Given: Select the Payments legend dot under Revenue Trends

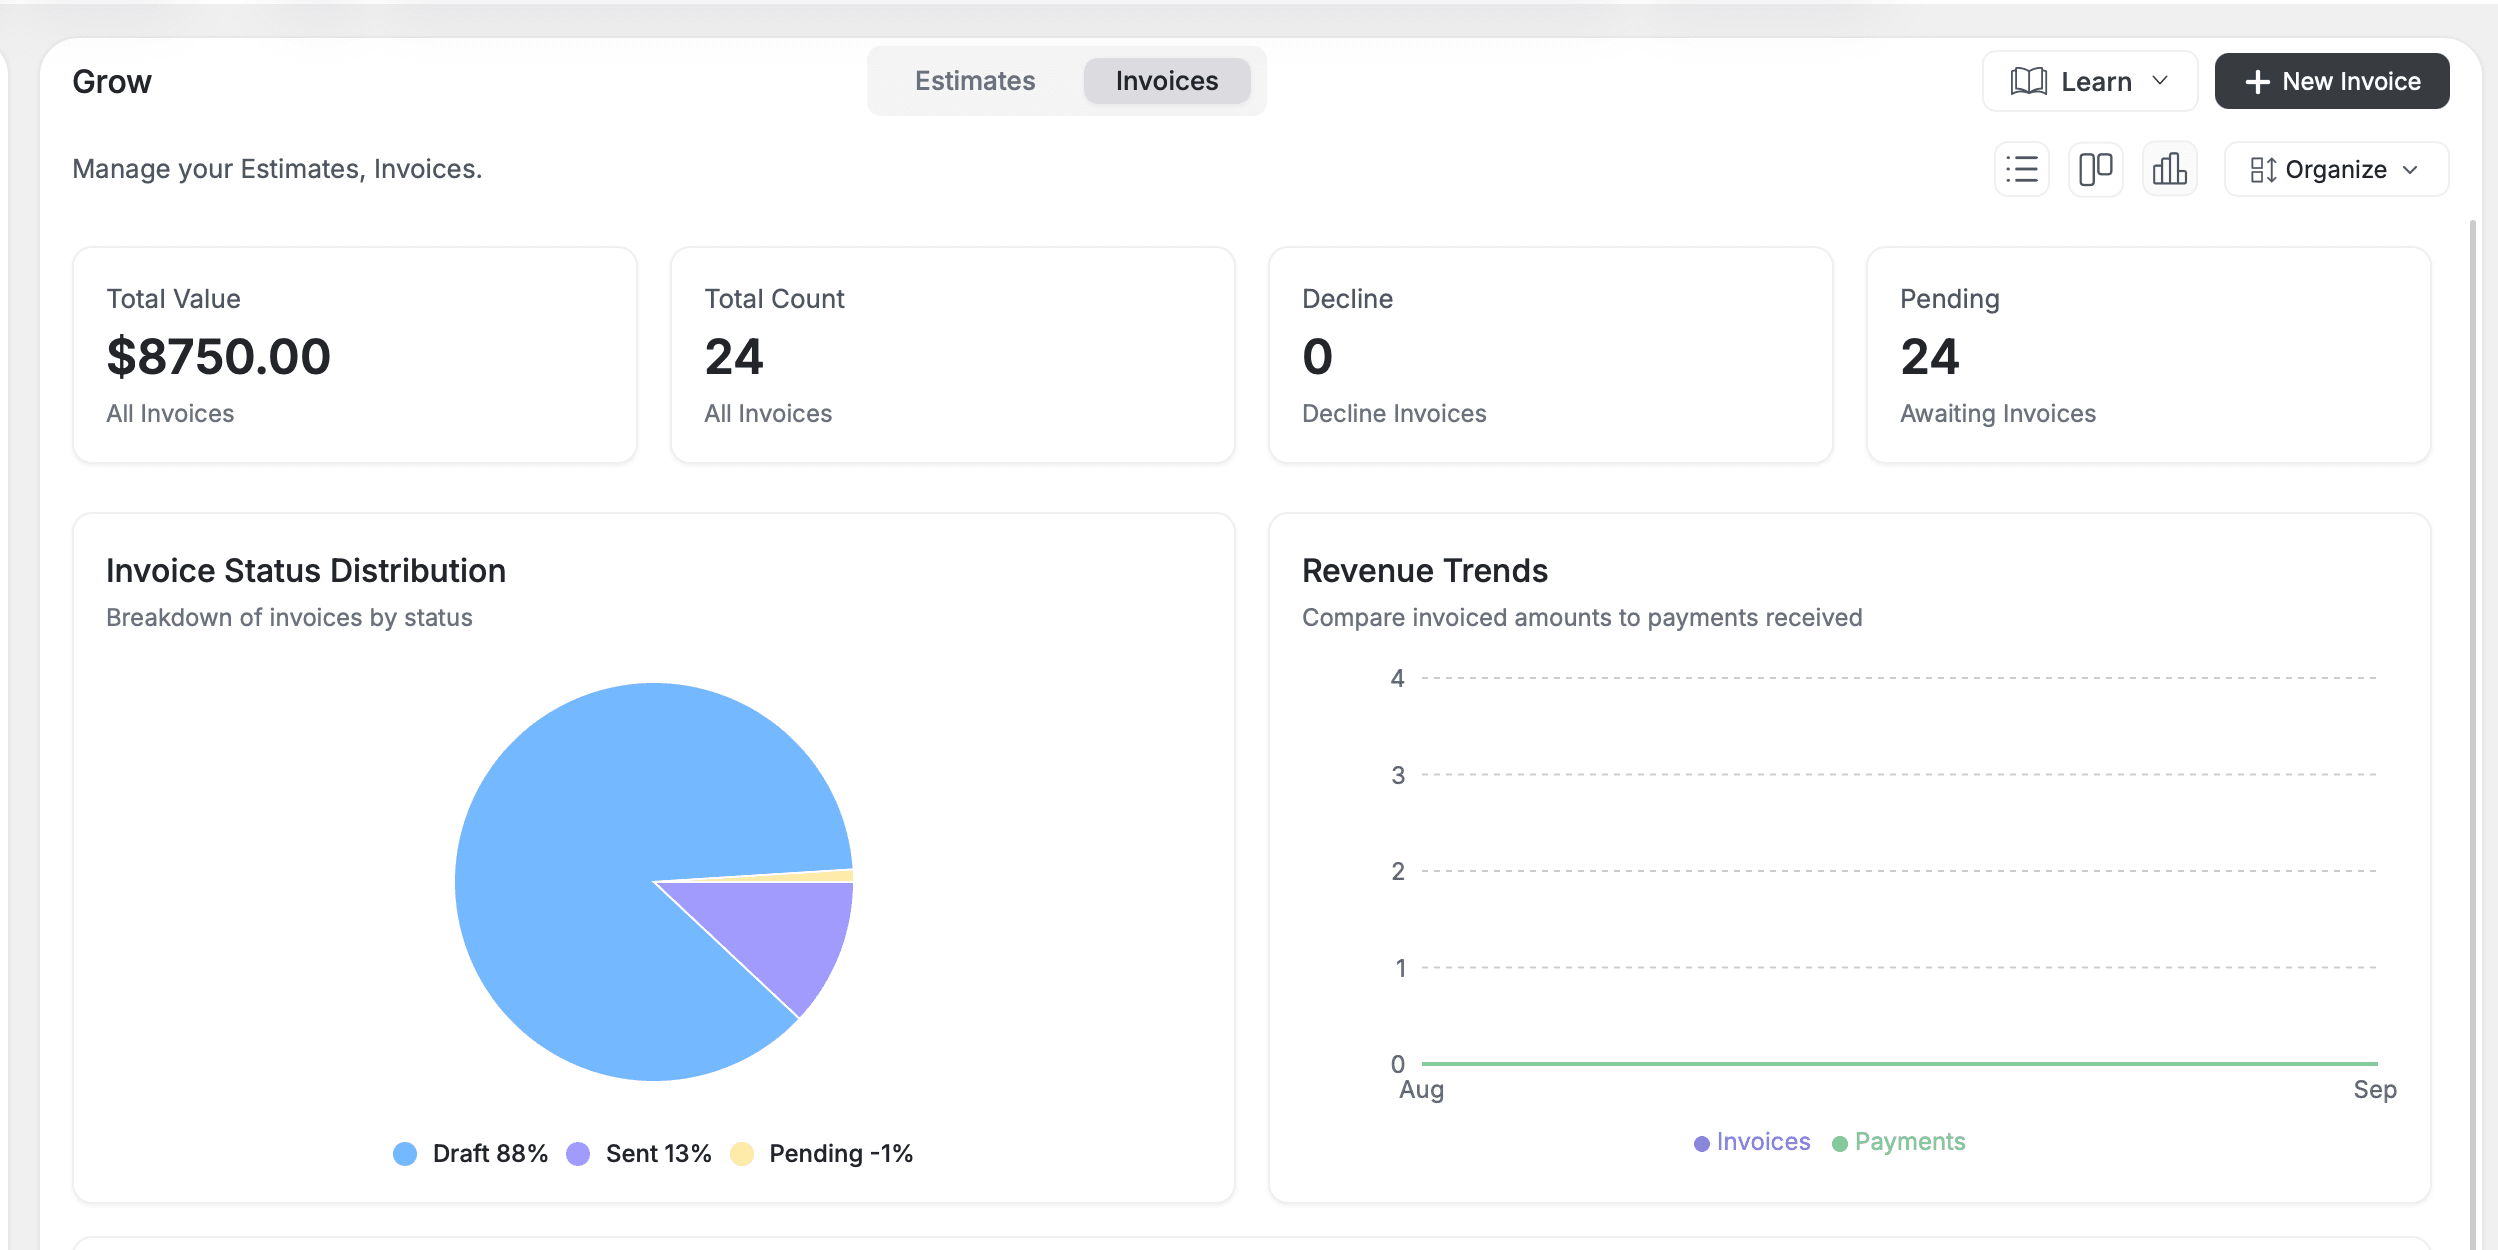Looking at the screenshot, I should [x=1840, y=1141].
